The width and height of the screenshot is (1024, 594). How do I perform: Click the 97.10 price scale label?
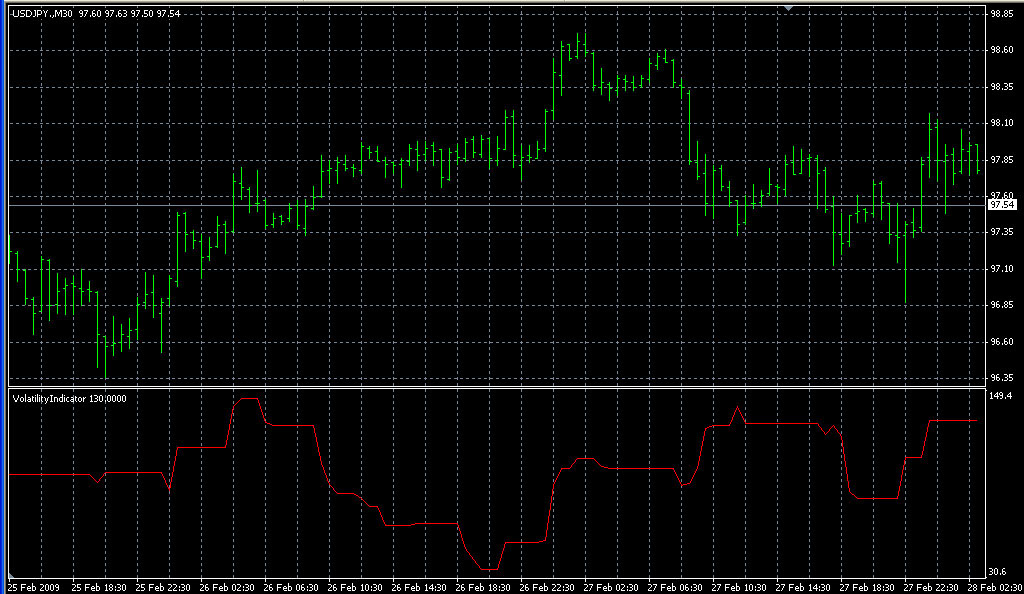(x=1001, y=269)
